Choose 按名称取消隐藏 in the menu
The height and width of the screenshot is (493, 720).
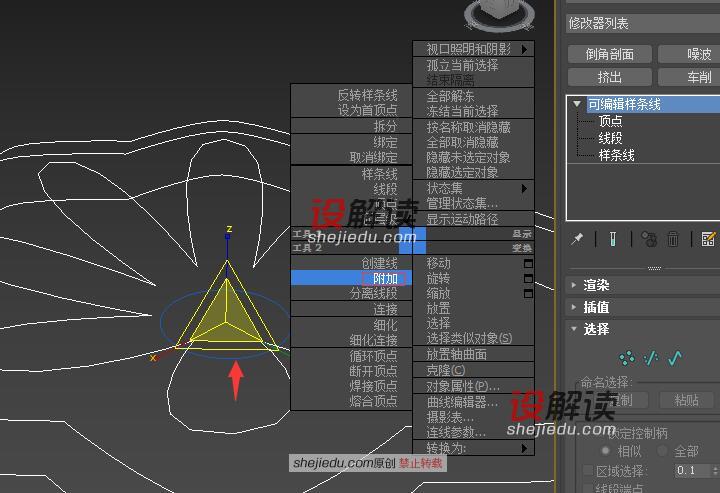pyautogui.click(x=473, y=127)
